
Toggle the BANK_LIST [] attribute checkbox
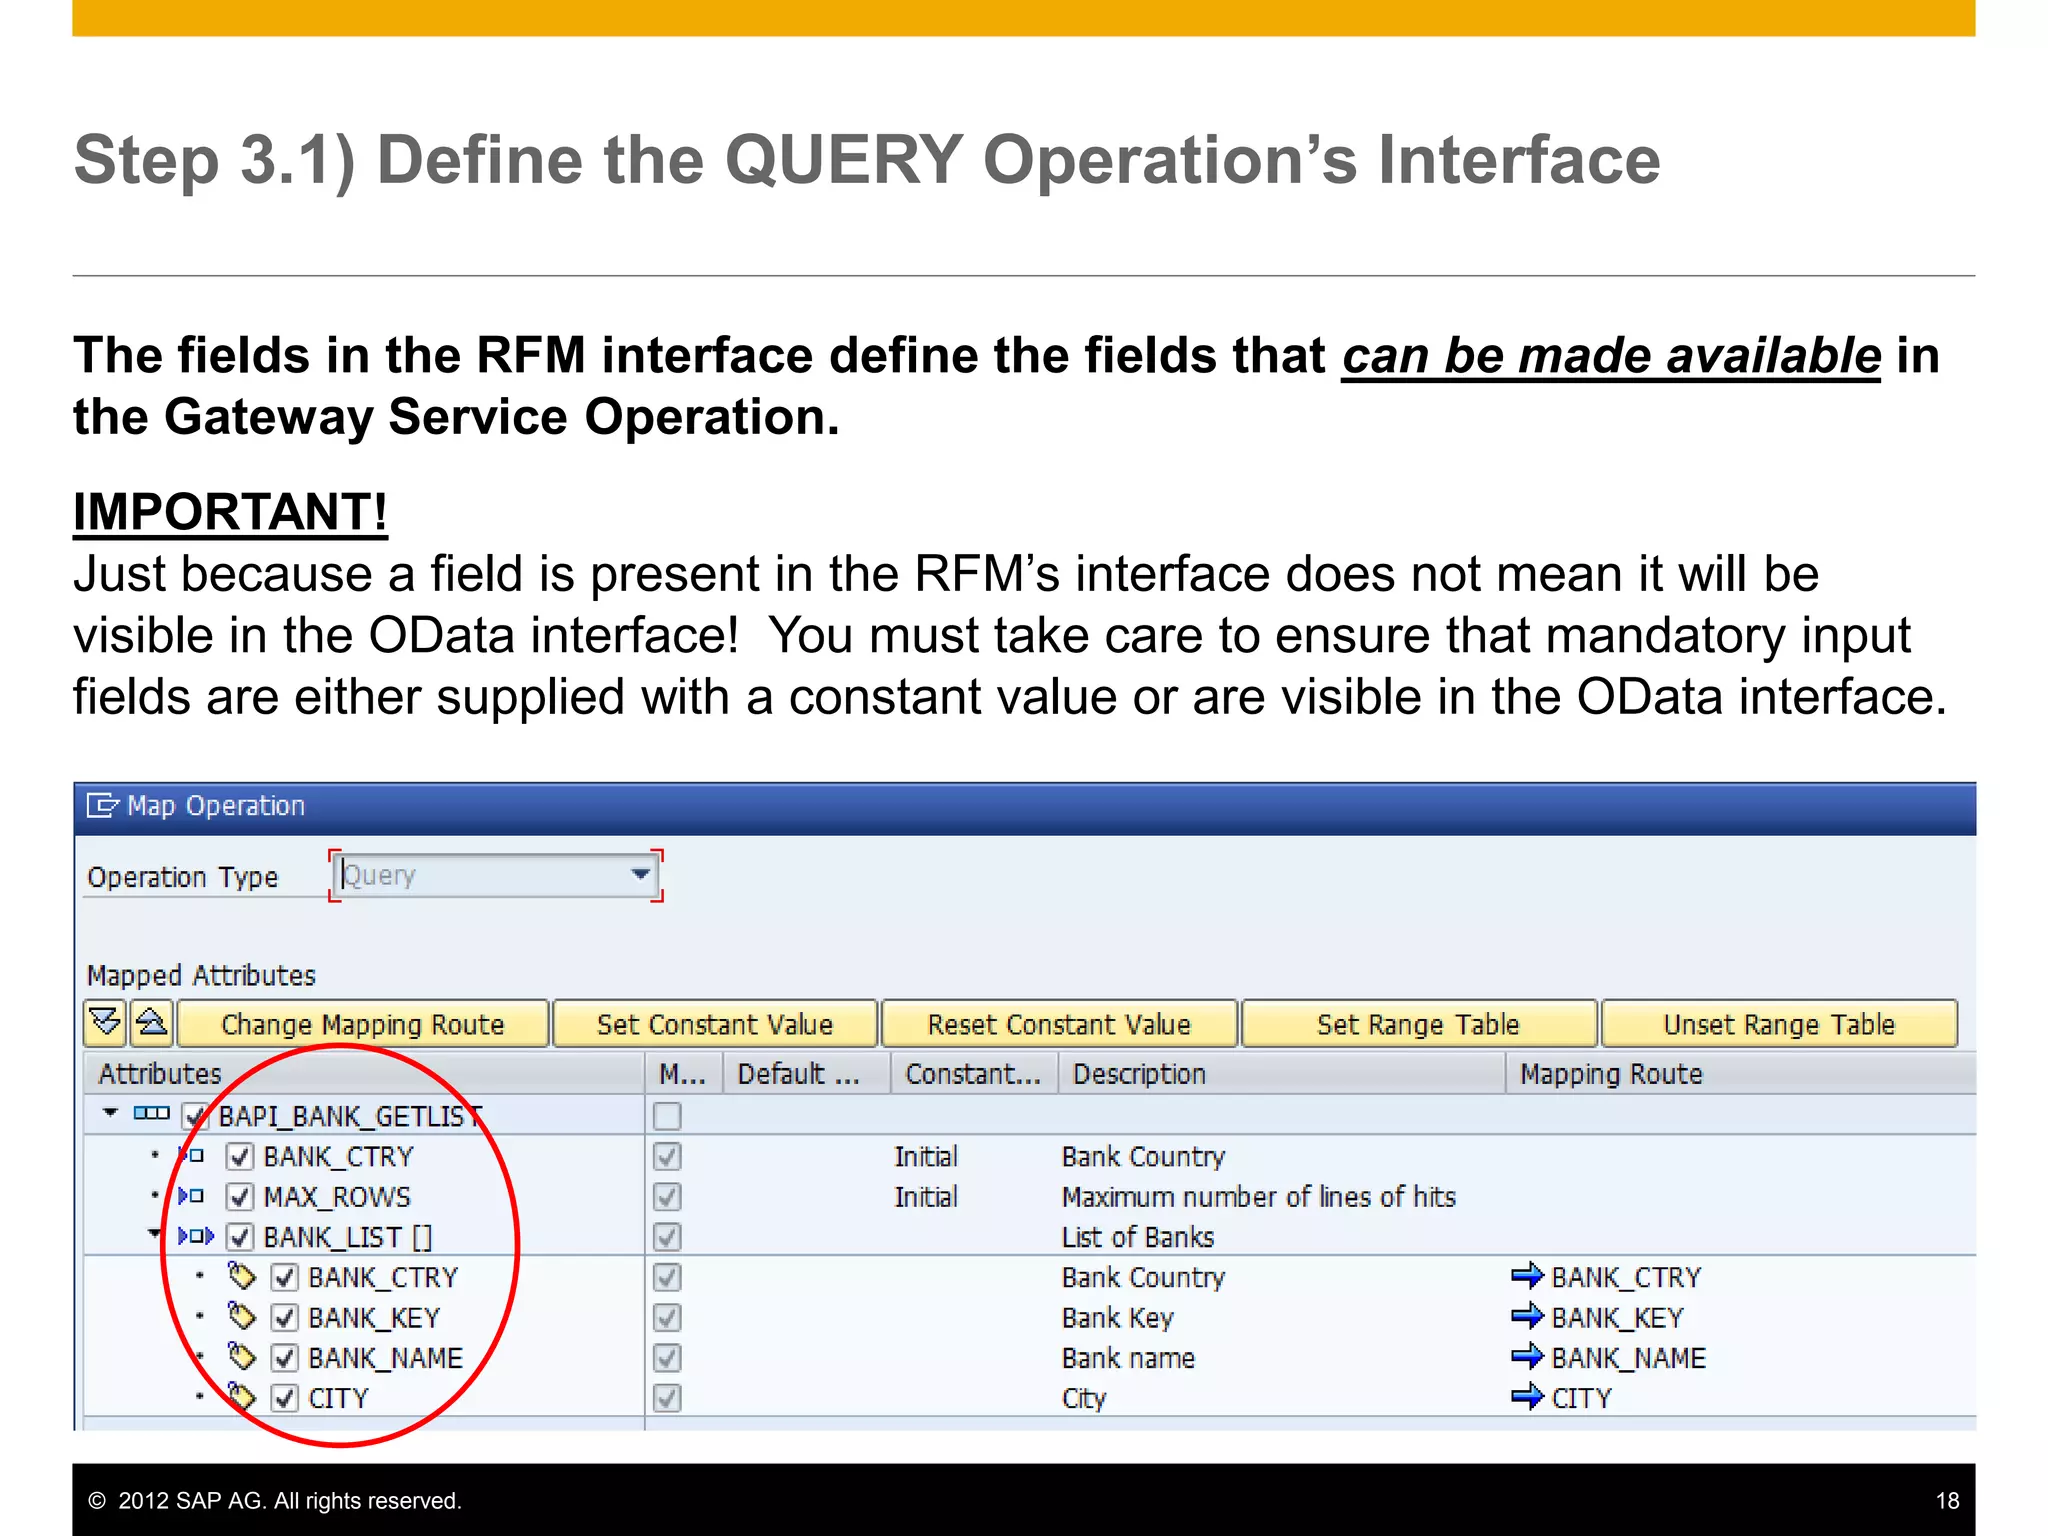(239, 1237)
